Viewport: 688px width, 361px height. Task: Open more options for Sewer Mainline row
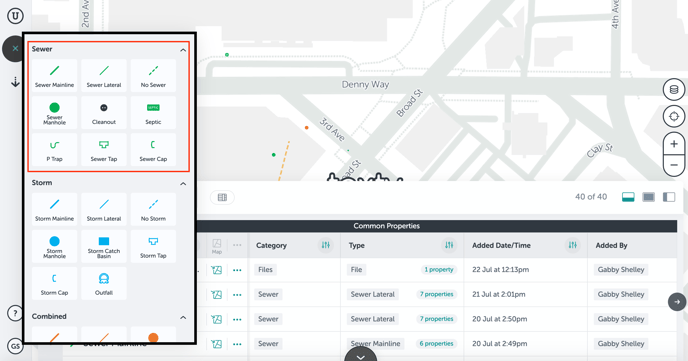[237, 344]
